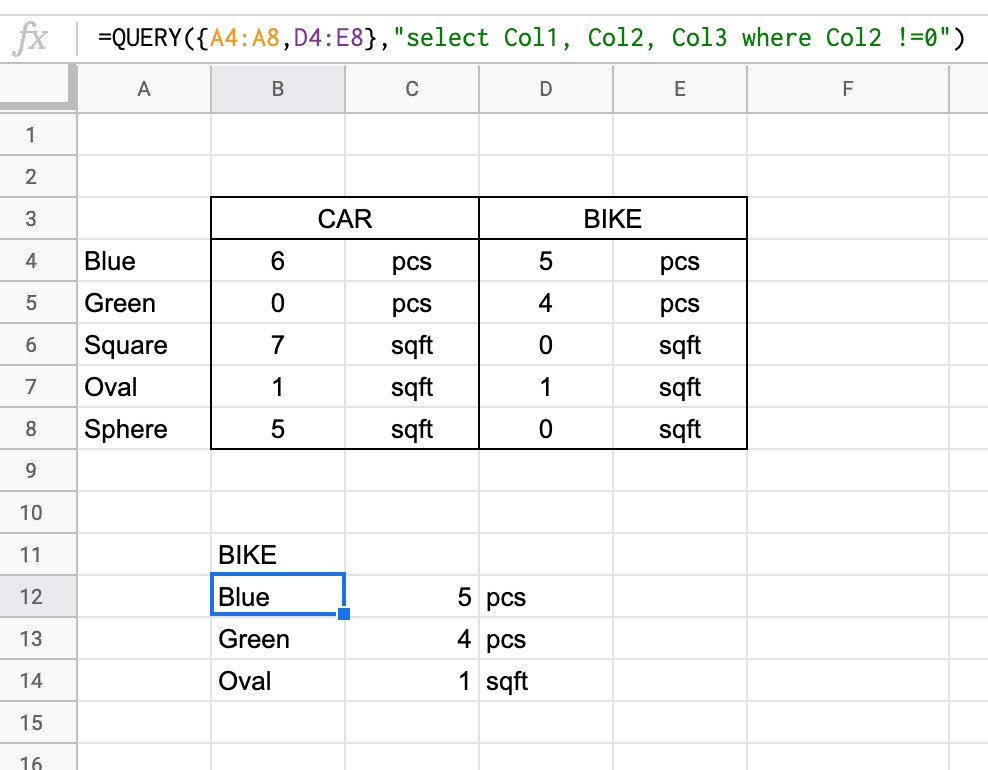Click the blue fill handle on cell B12
Image resolution: width=988 pixels, height=770 pixels.
[x=343, y=614]
